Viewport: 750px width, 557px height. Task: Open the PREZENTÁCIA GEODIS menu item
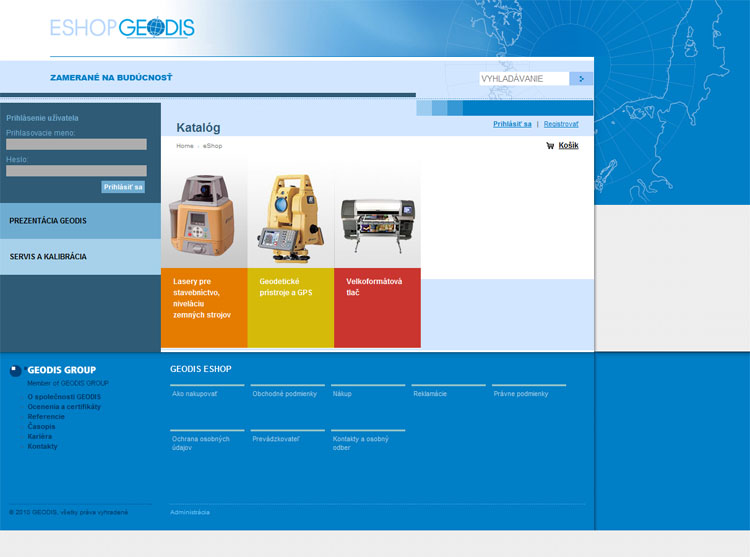pos(80,221)
